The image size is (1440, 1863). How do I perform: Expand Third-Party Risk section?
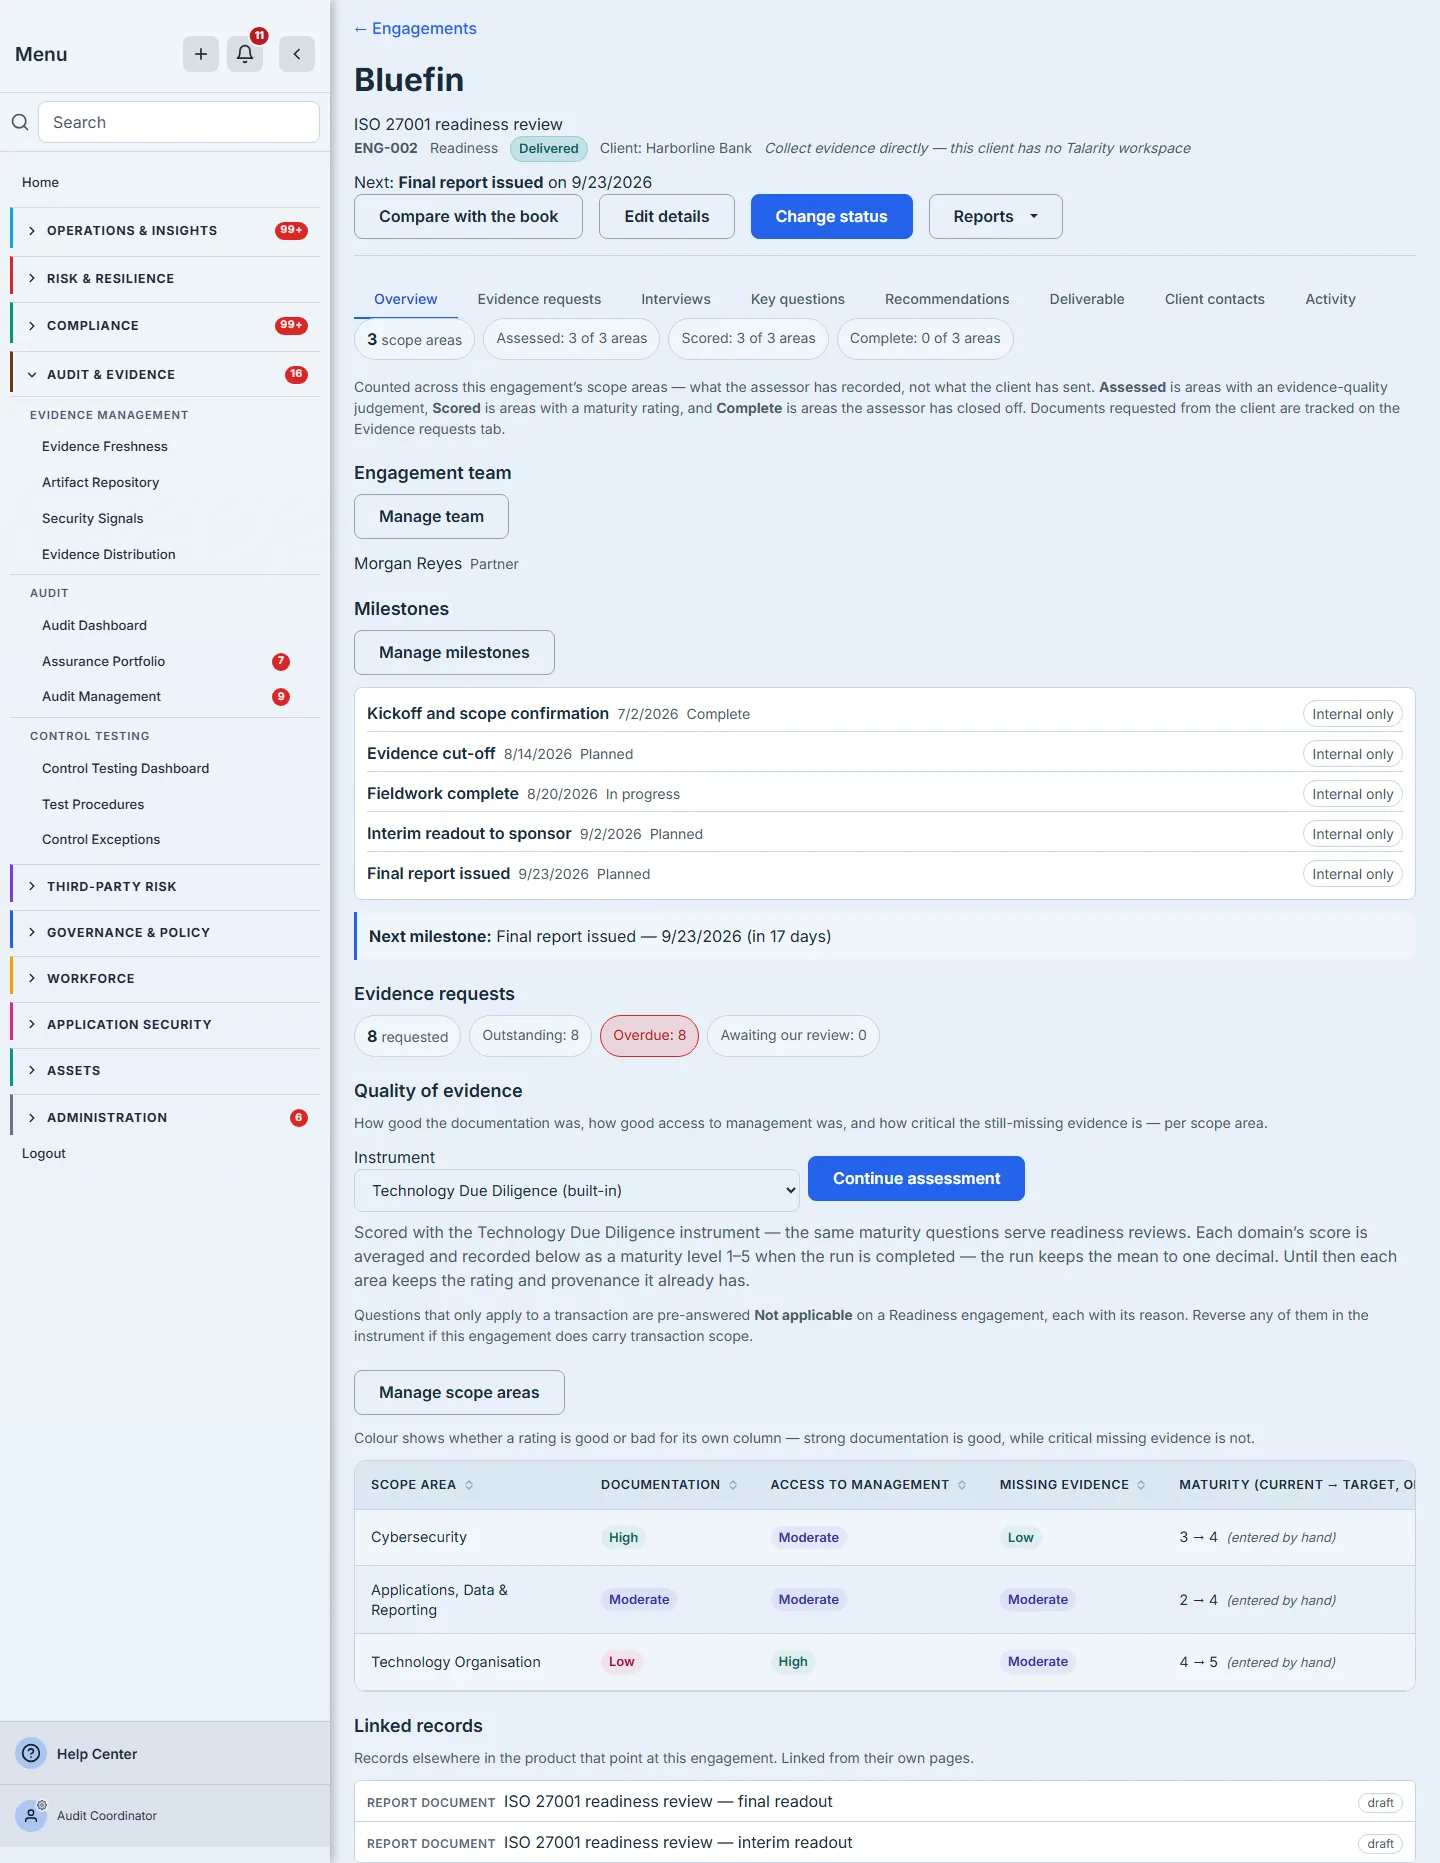click(165, 887)
